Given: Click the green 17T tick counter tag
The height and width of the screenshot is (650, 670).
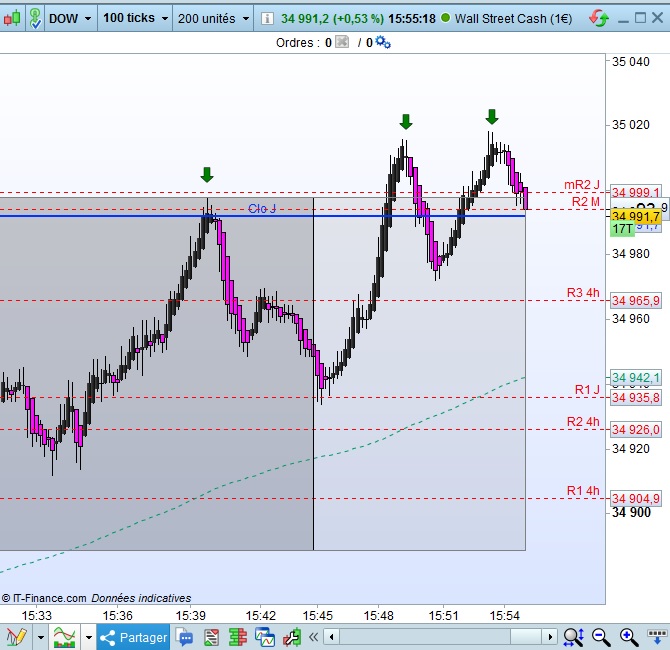Looking at the screenshot, I should 623,229.
